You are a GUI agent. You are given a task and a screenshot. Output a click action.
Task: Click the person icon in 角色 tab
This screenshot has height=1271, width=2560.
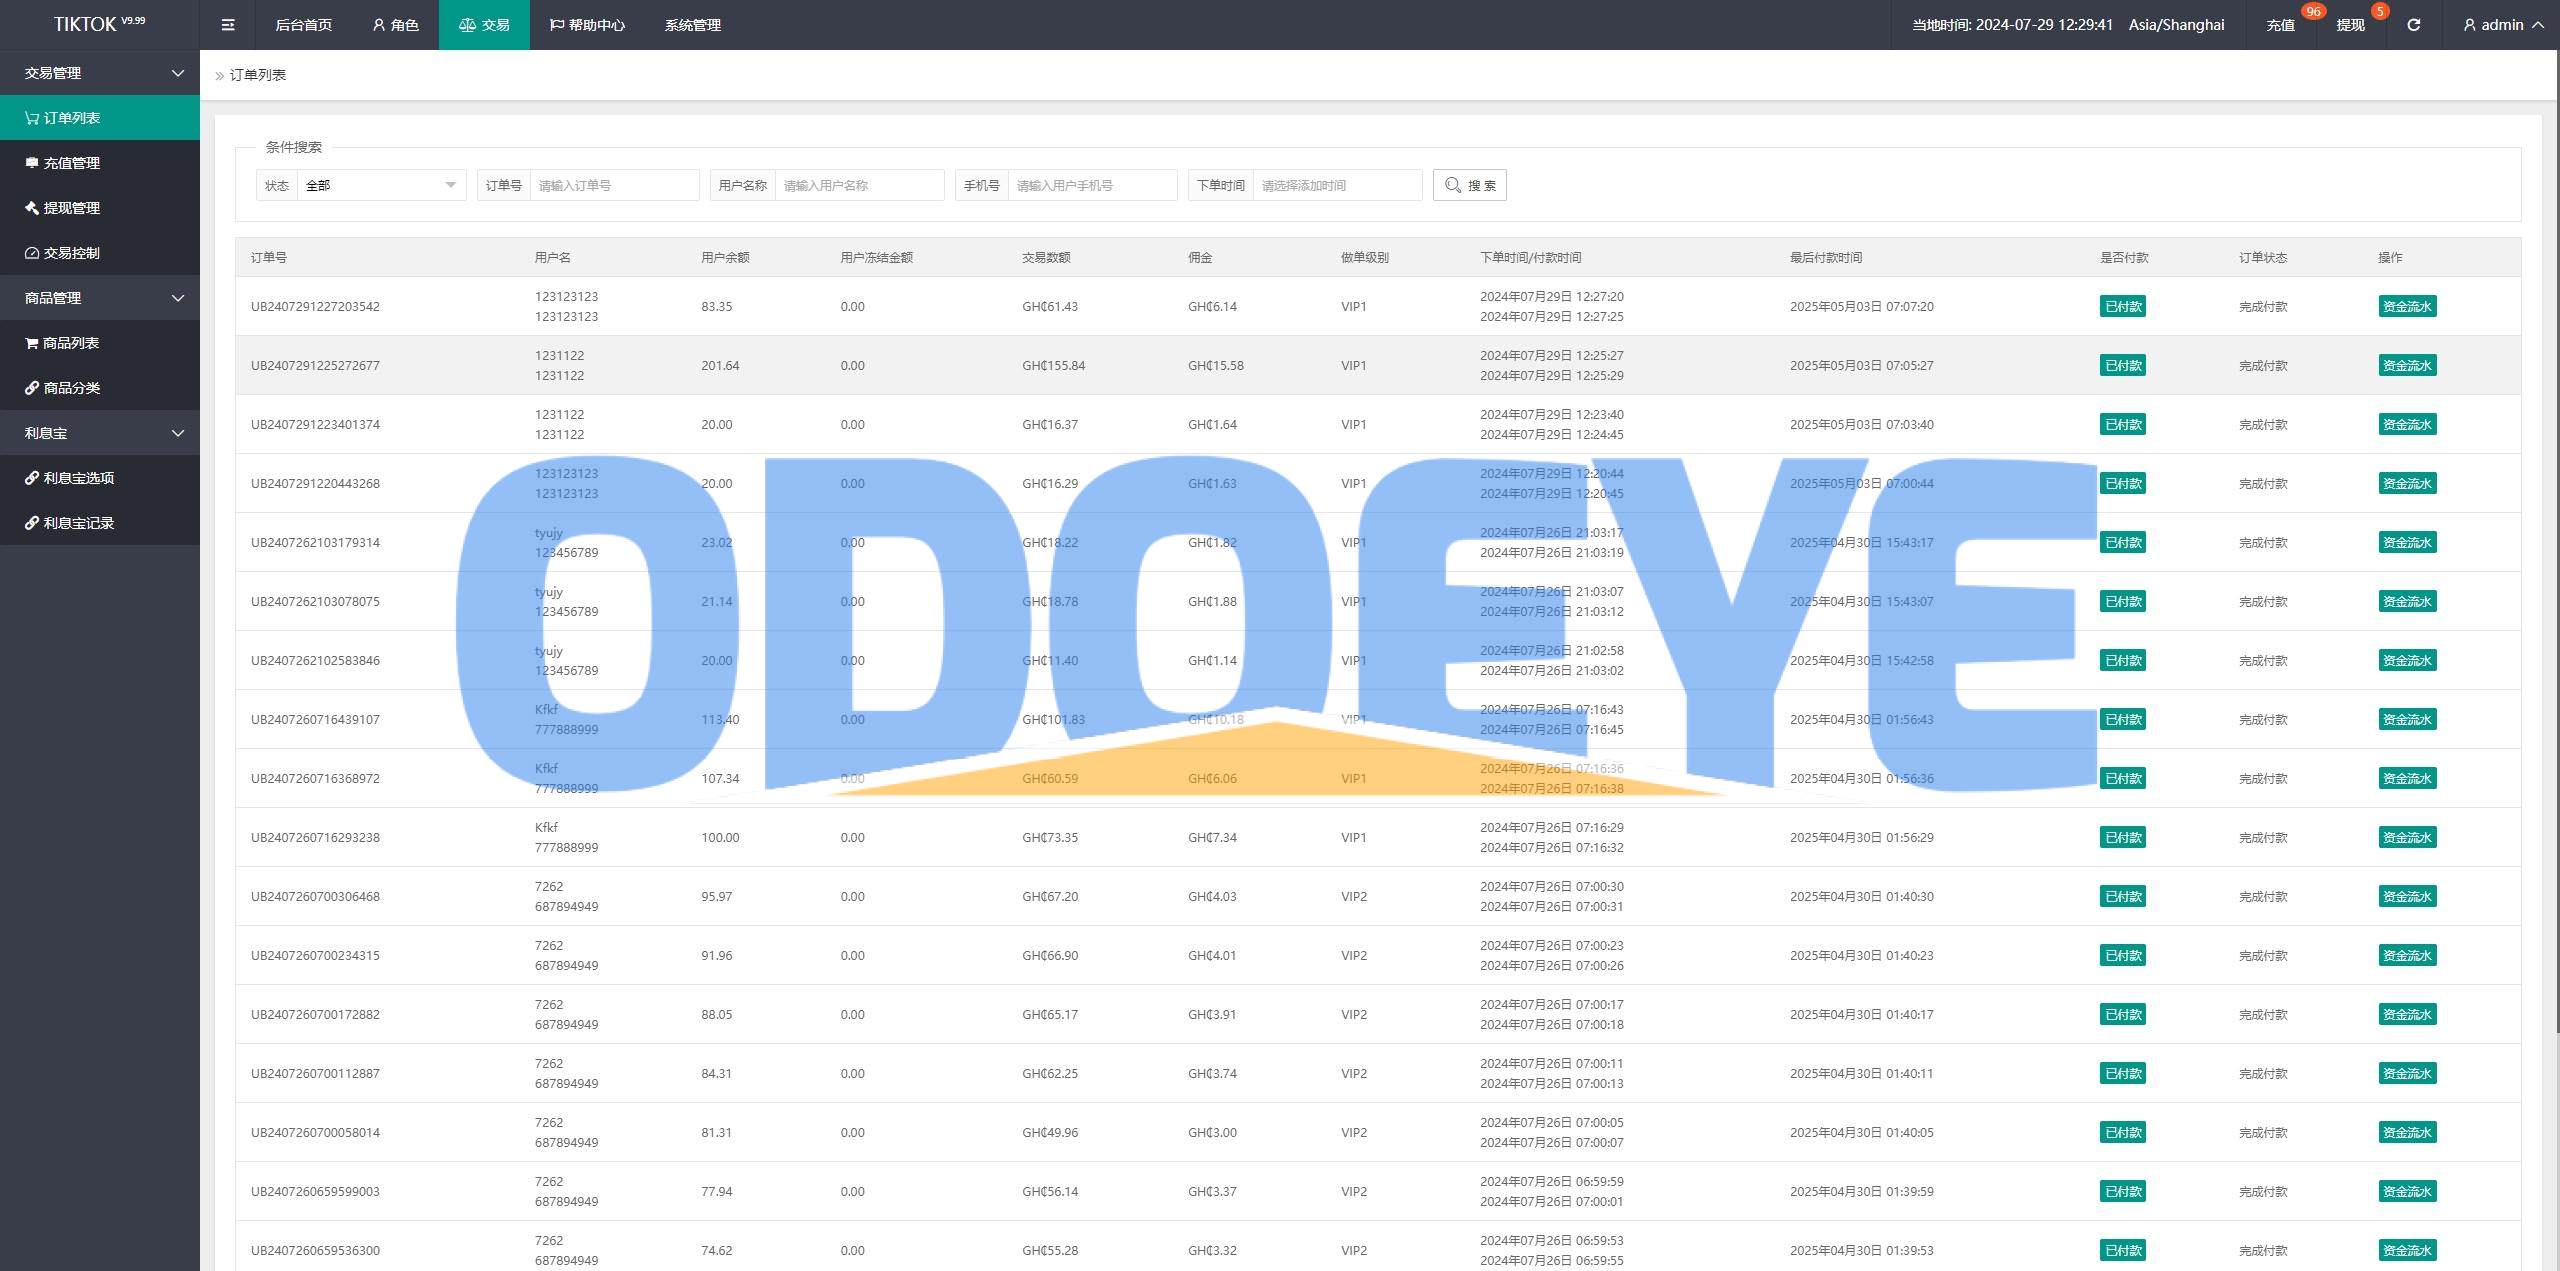[x=379, y=25]
